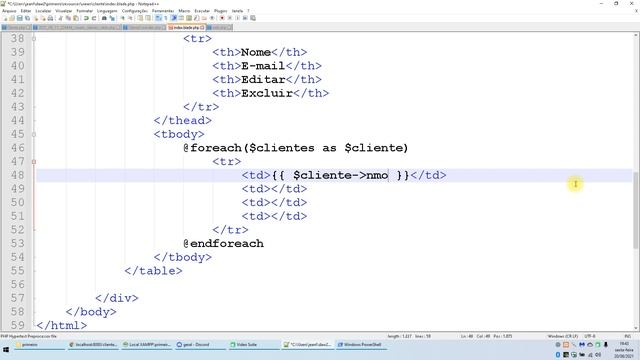
Task: Create a new file with the New toolbar icon
Action: tap(4, 18)
